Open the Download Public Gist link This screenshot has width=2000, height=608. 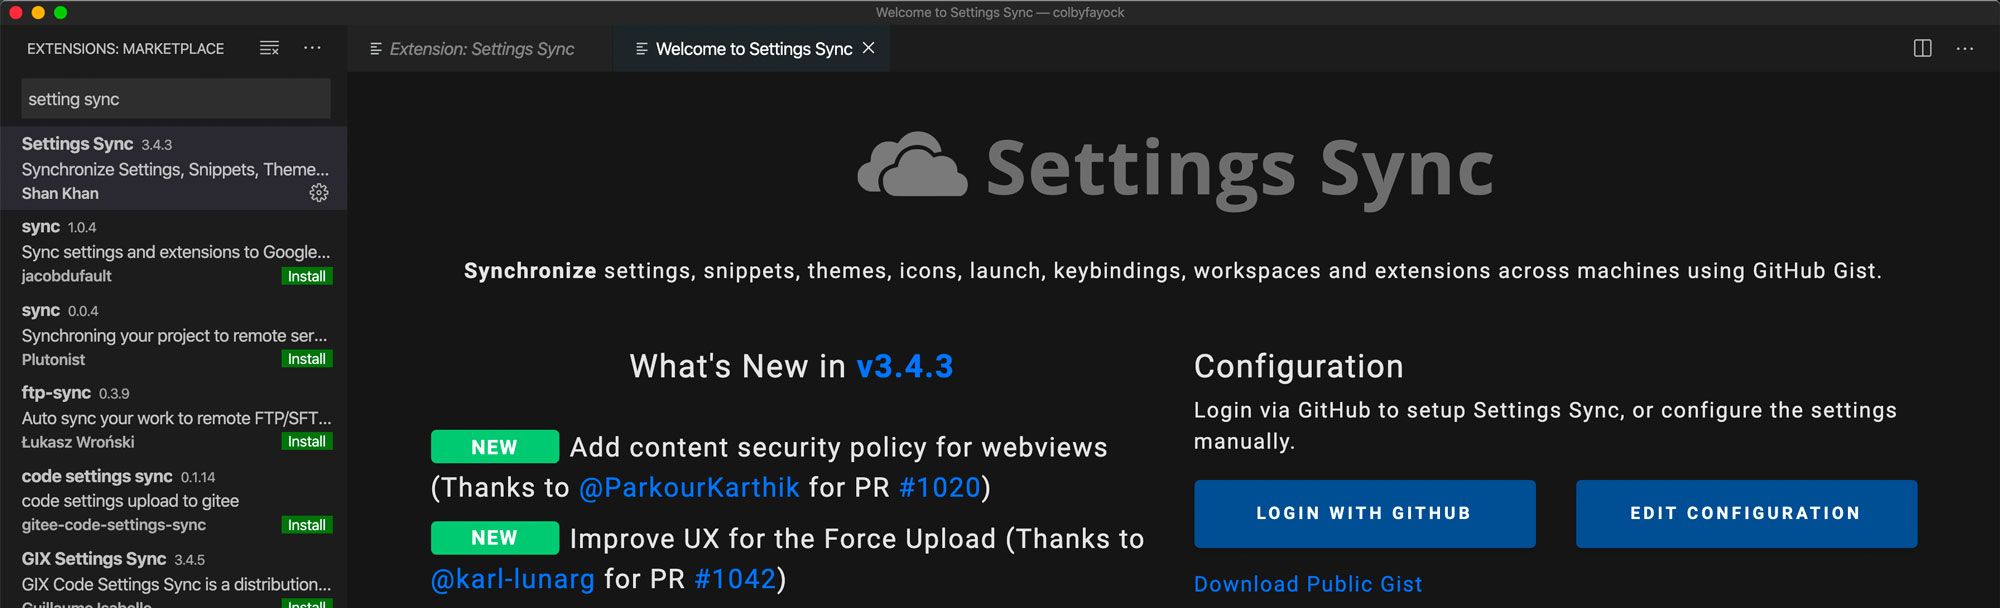1307,584
